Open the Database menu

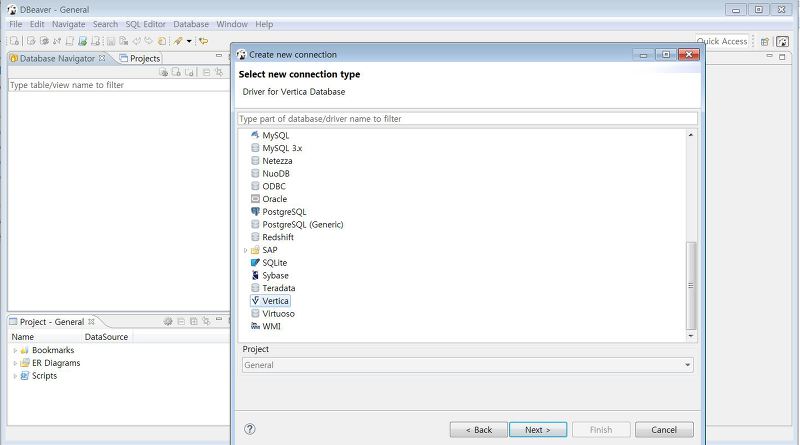tap(191, 24)
